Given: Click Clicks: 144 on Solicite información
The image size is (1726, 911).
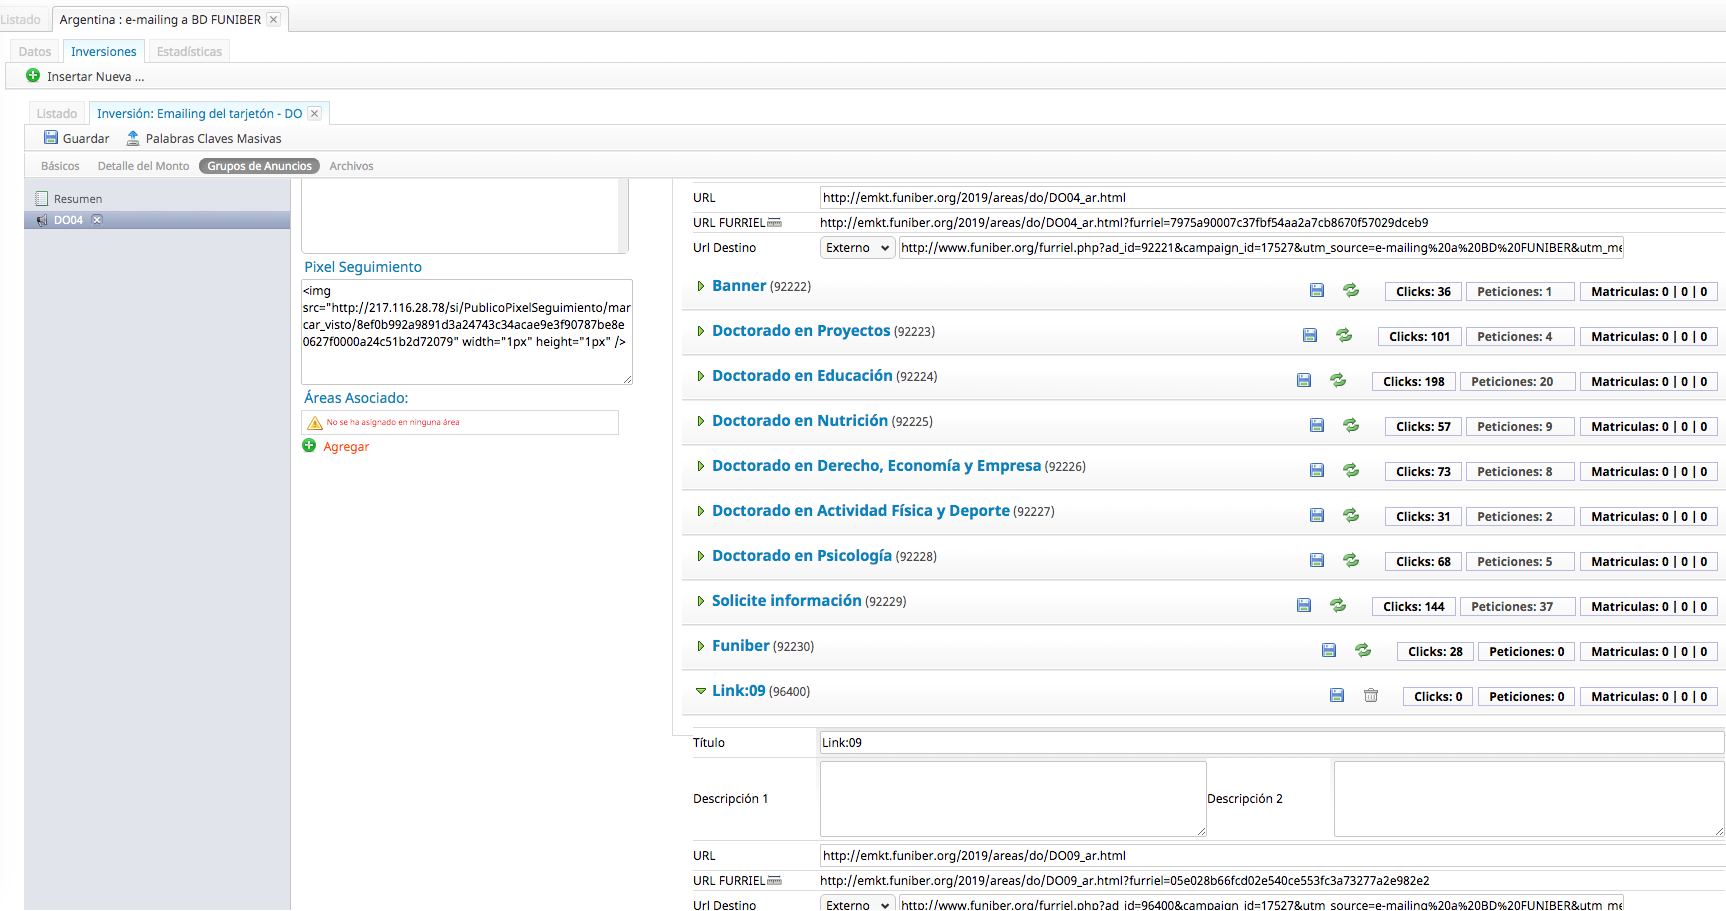Looking at the screenshot, I should pyautogui.click(x=1413, y=606).
